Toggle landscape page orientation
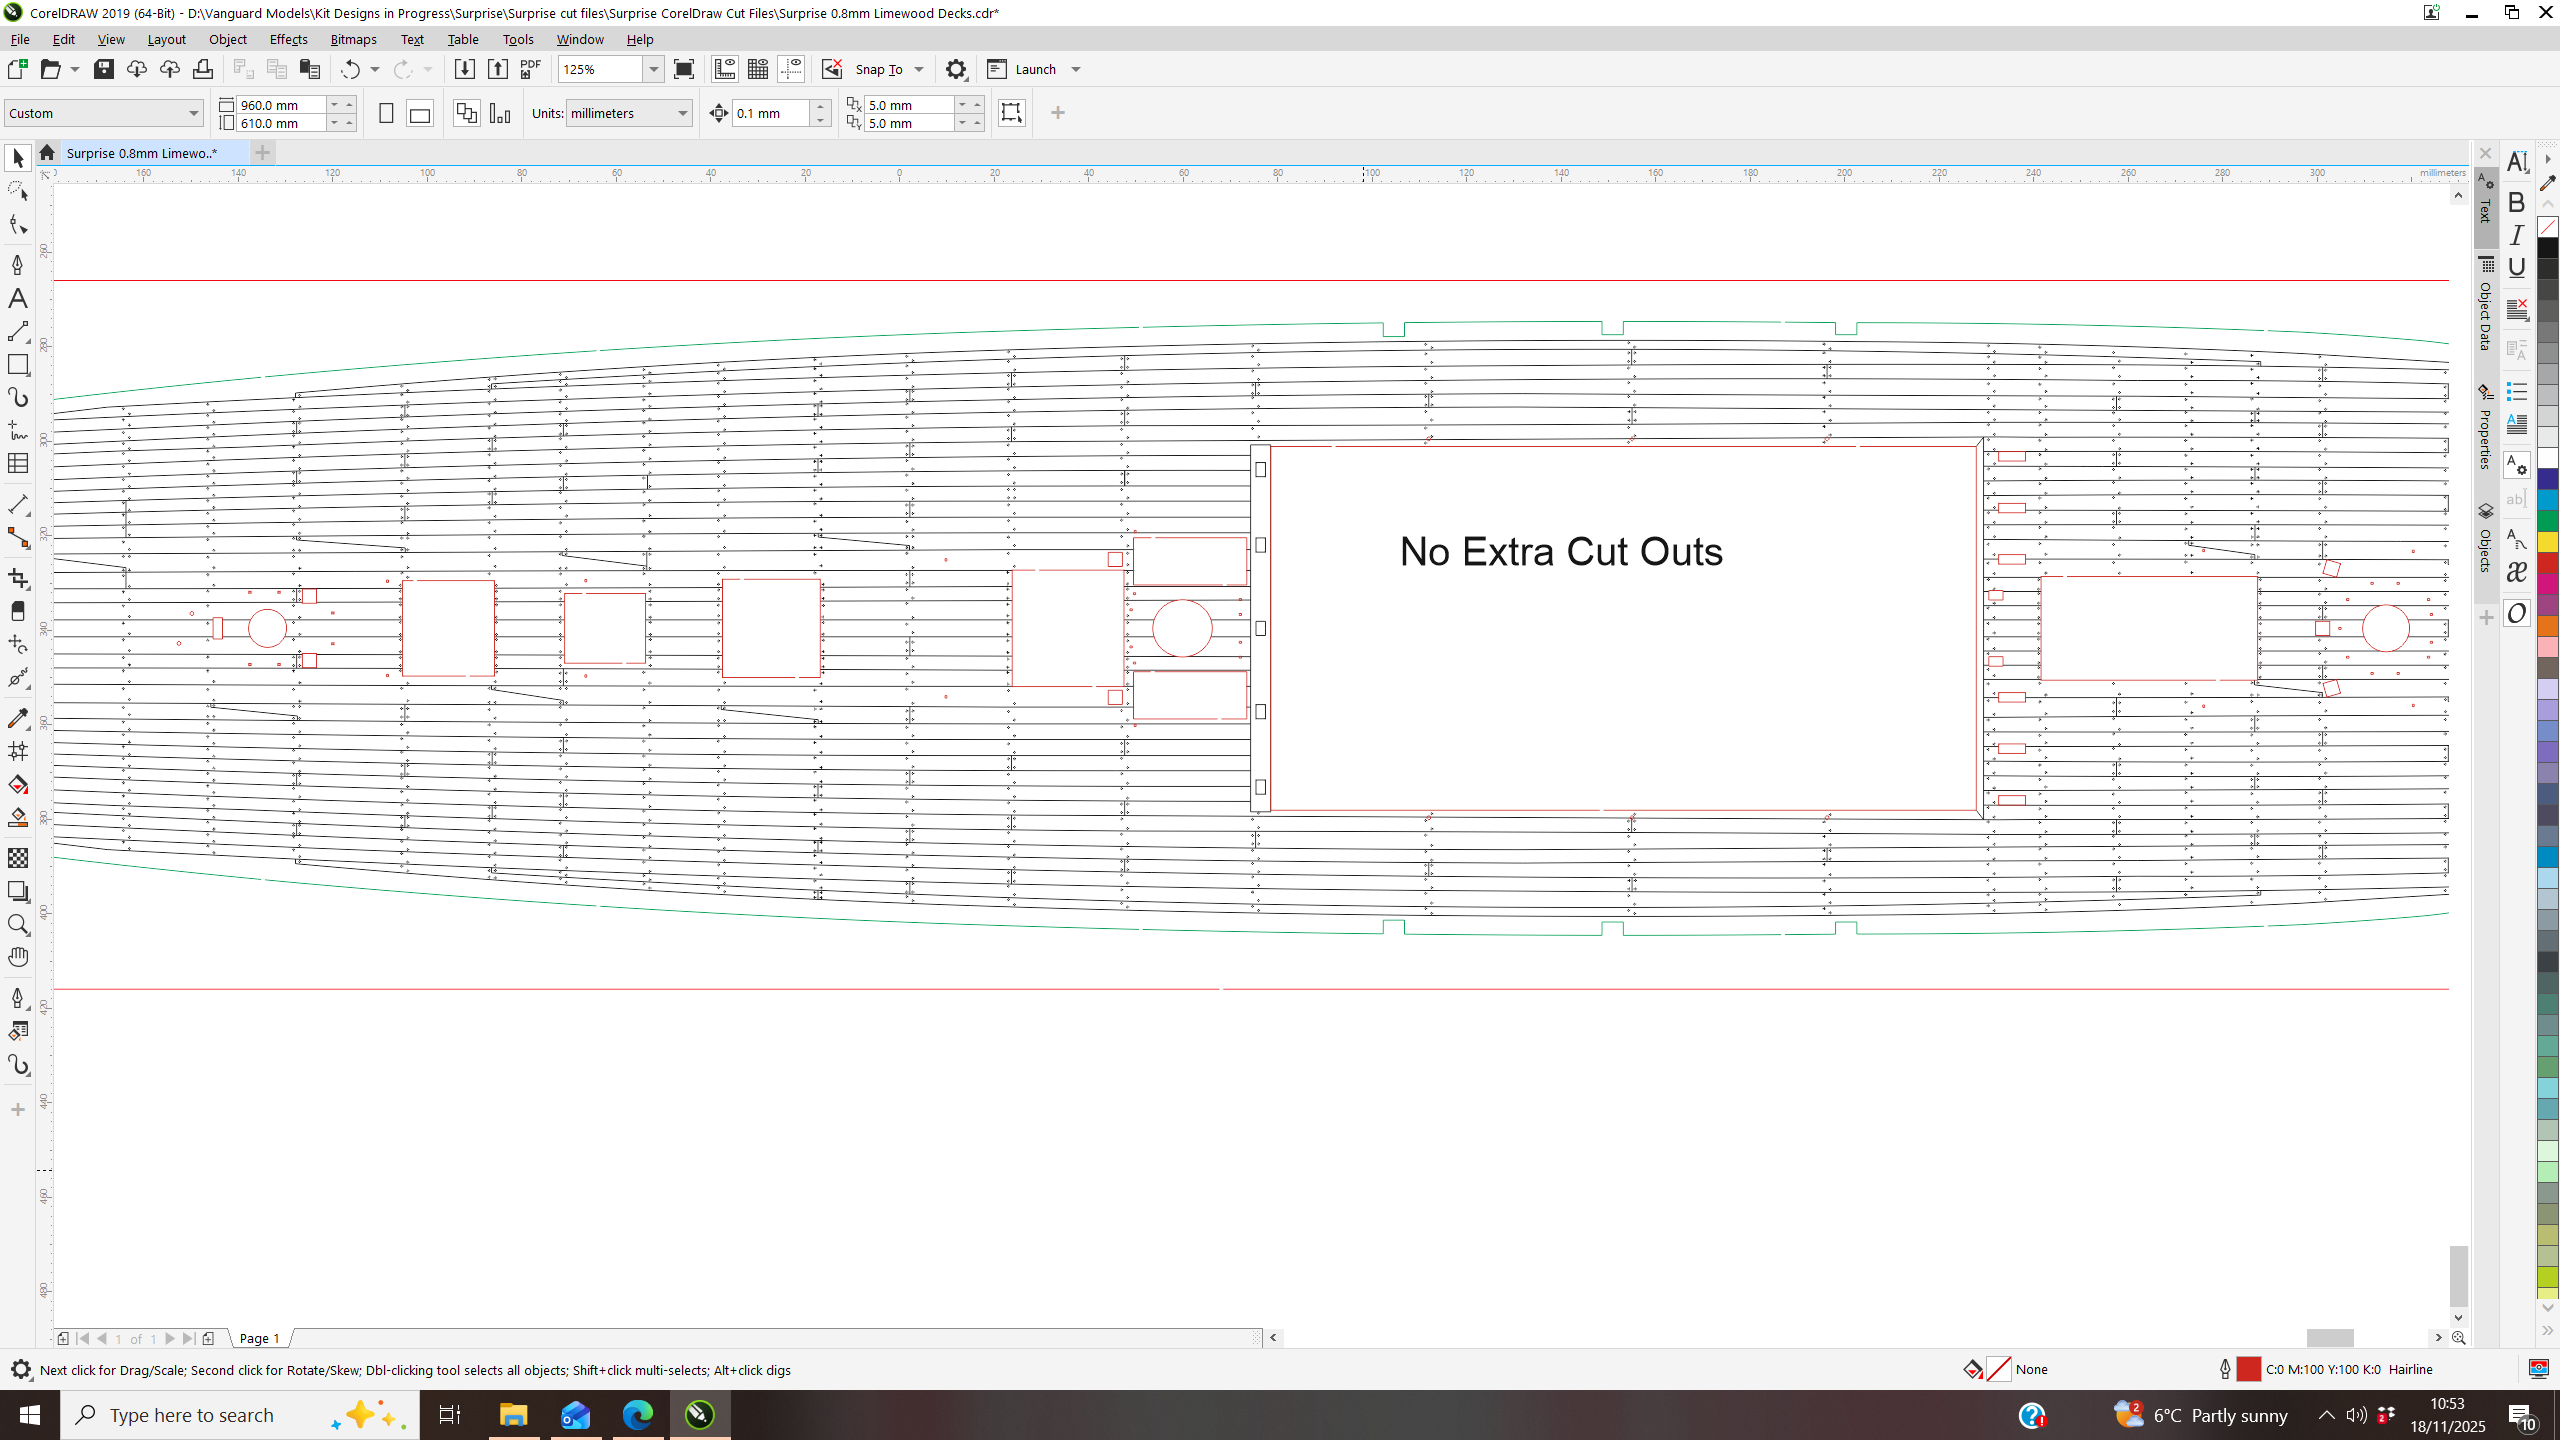Viewport: 2560px width, 1440px height. click(x=420, y=114)
